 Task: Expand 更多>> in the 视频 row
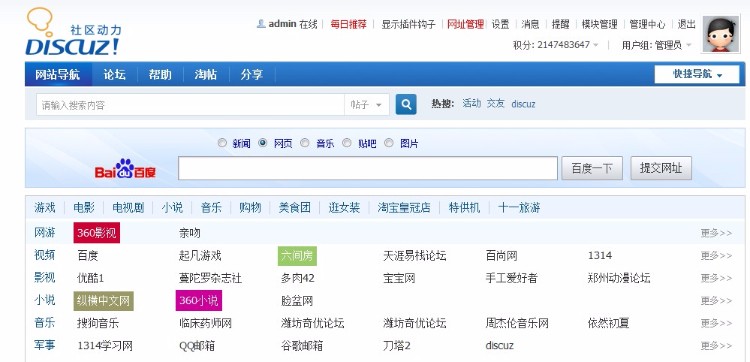click(717, 256)
